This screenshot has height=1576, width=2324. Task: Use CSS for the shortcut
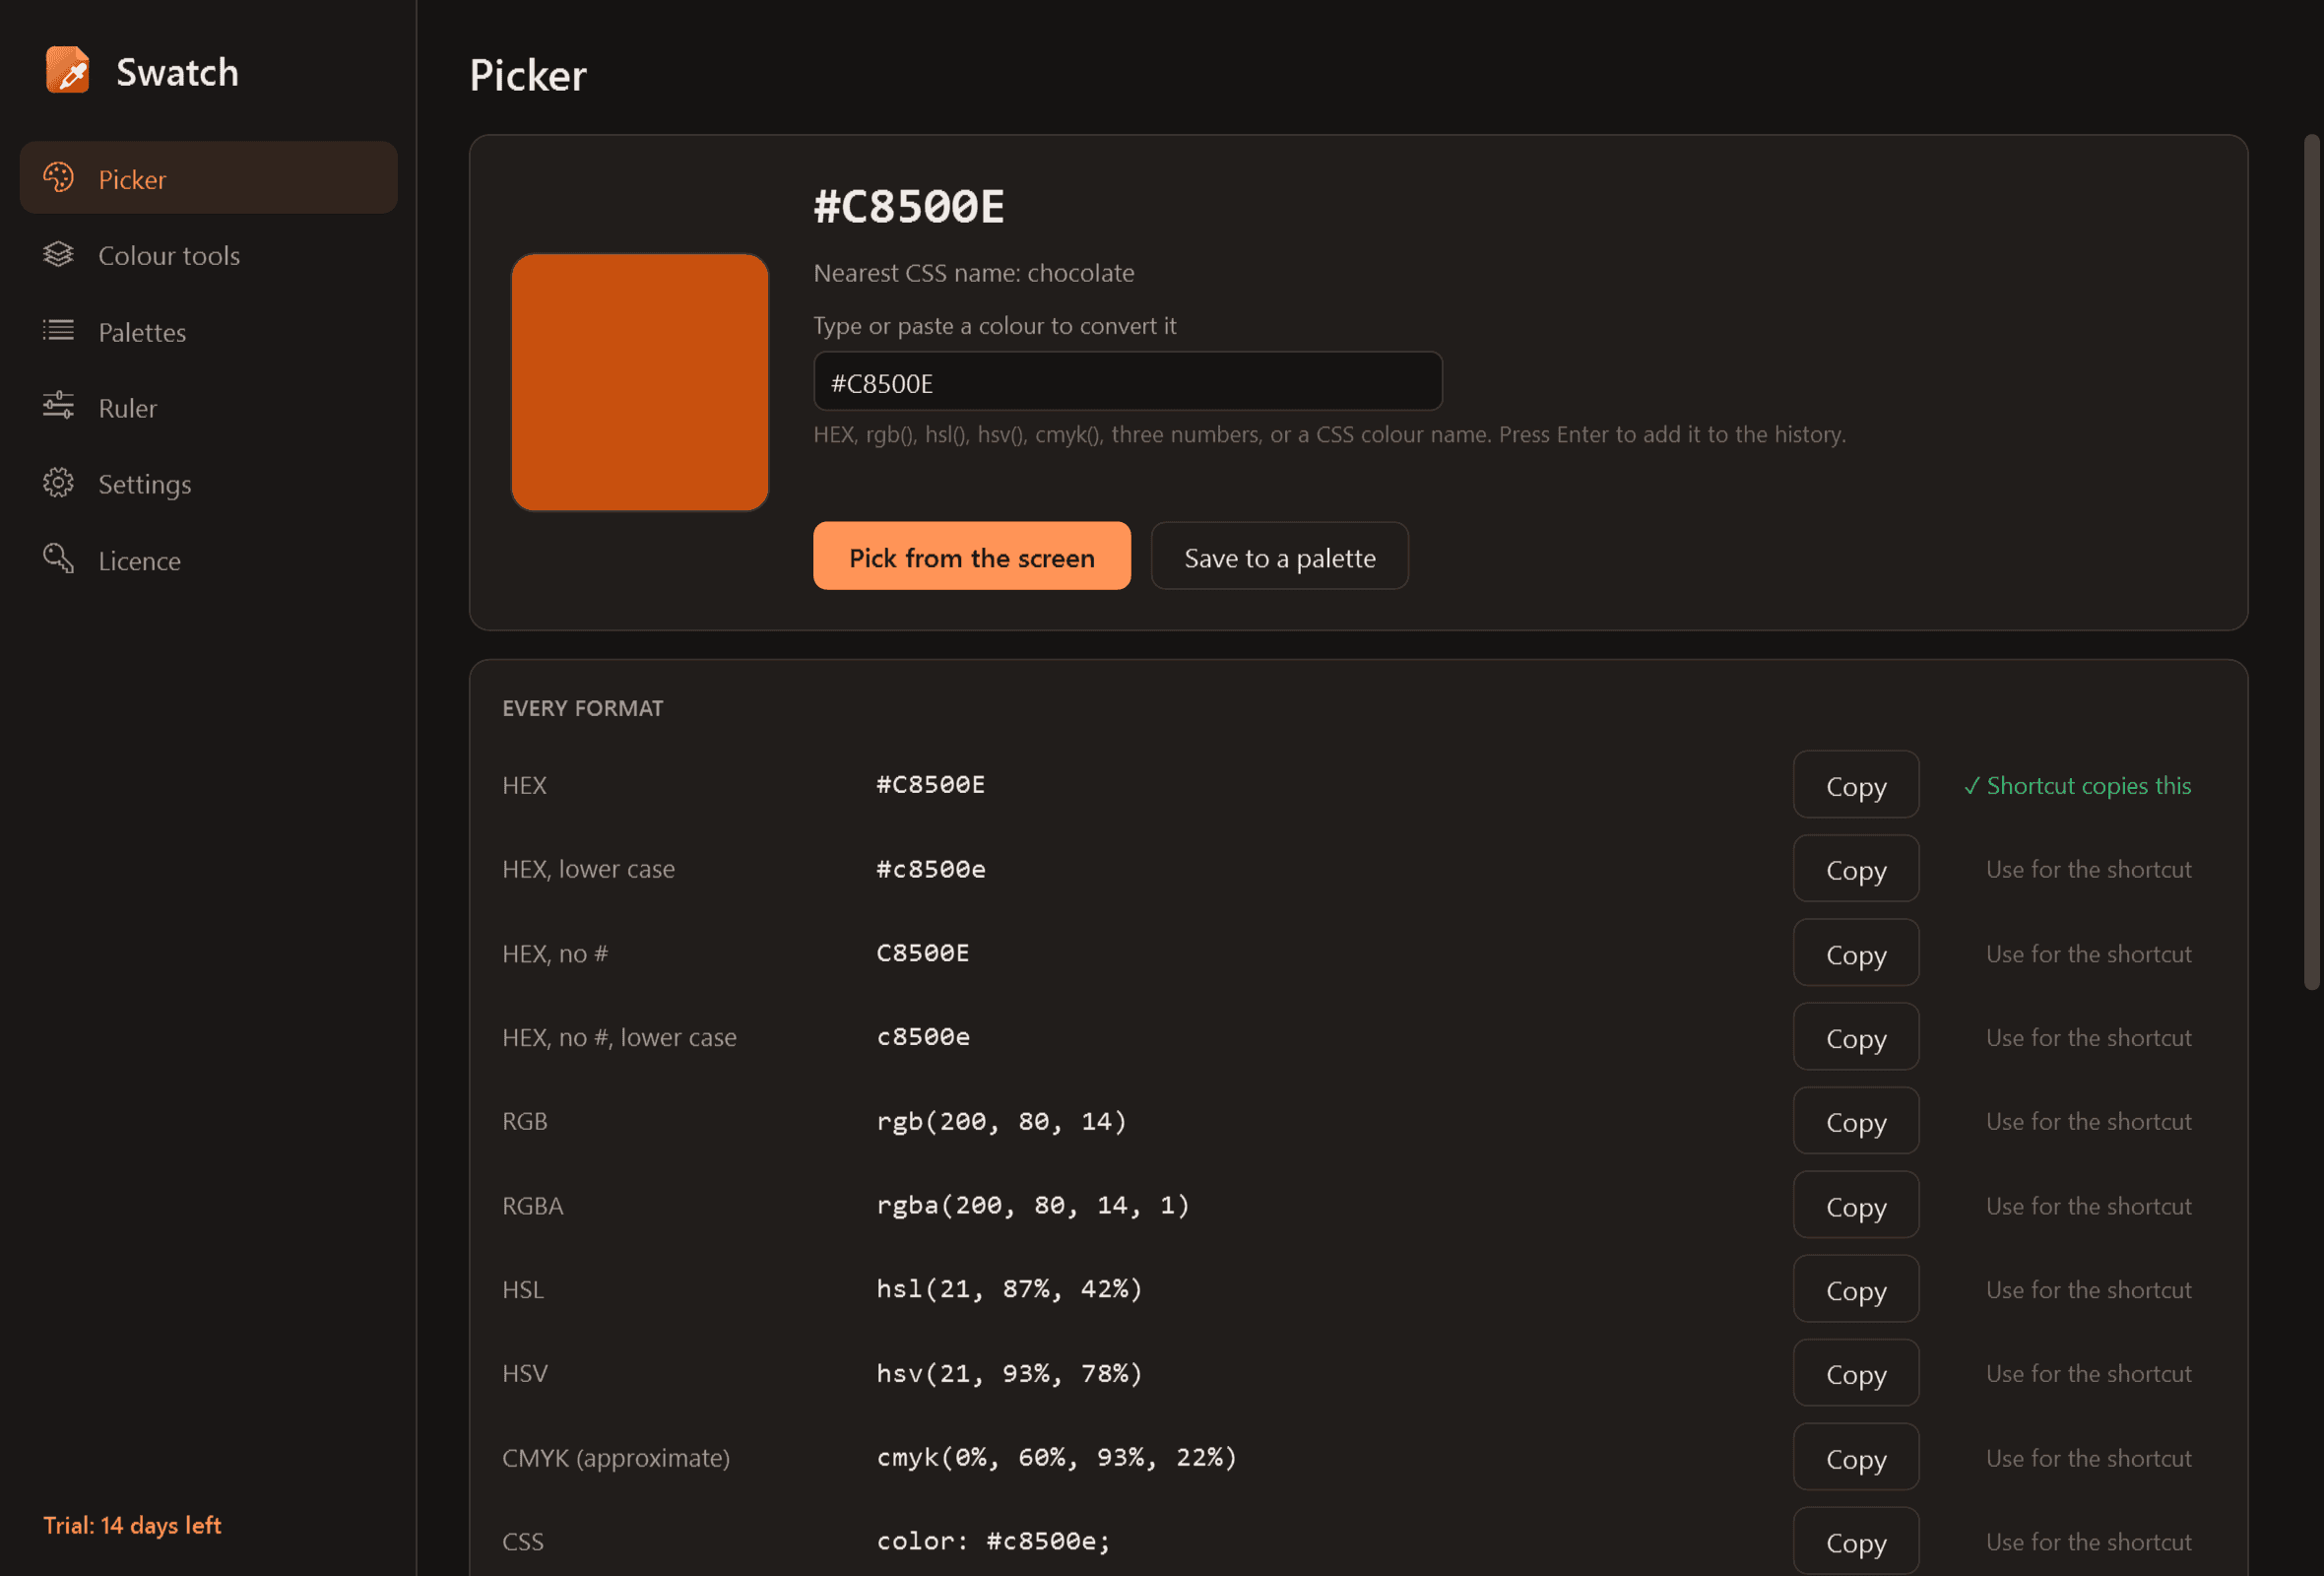point(2088,1541)
